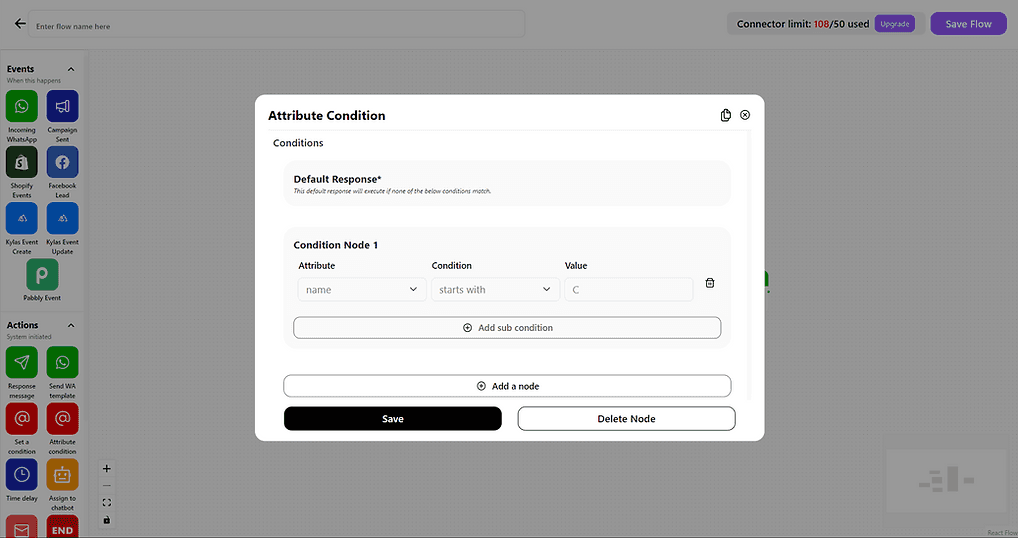This screenshot has height=538, width=1018.
Task: Select the Set a condition action icon
Action: coord(21,419)
